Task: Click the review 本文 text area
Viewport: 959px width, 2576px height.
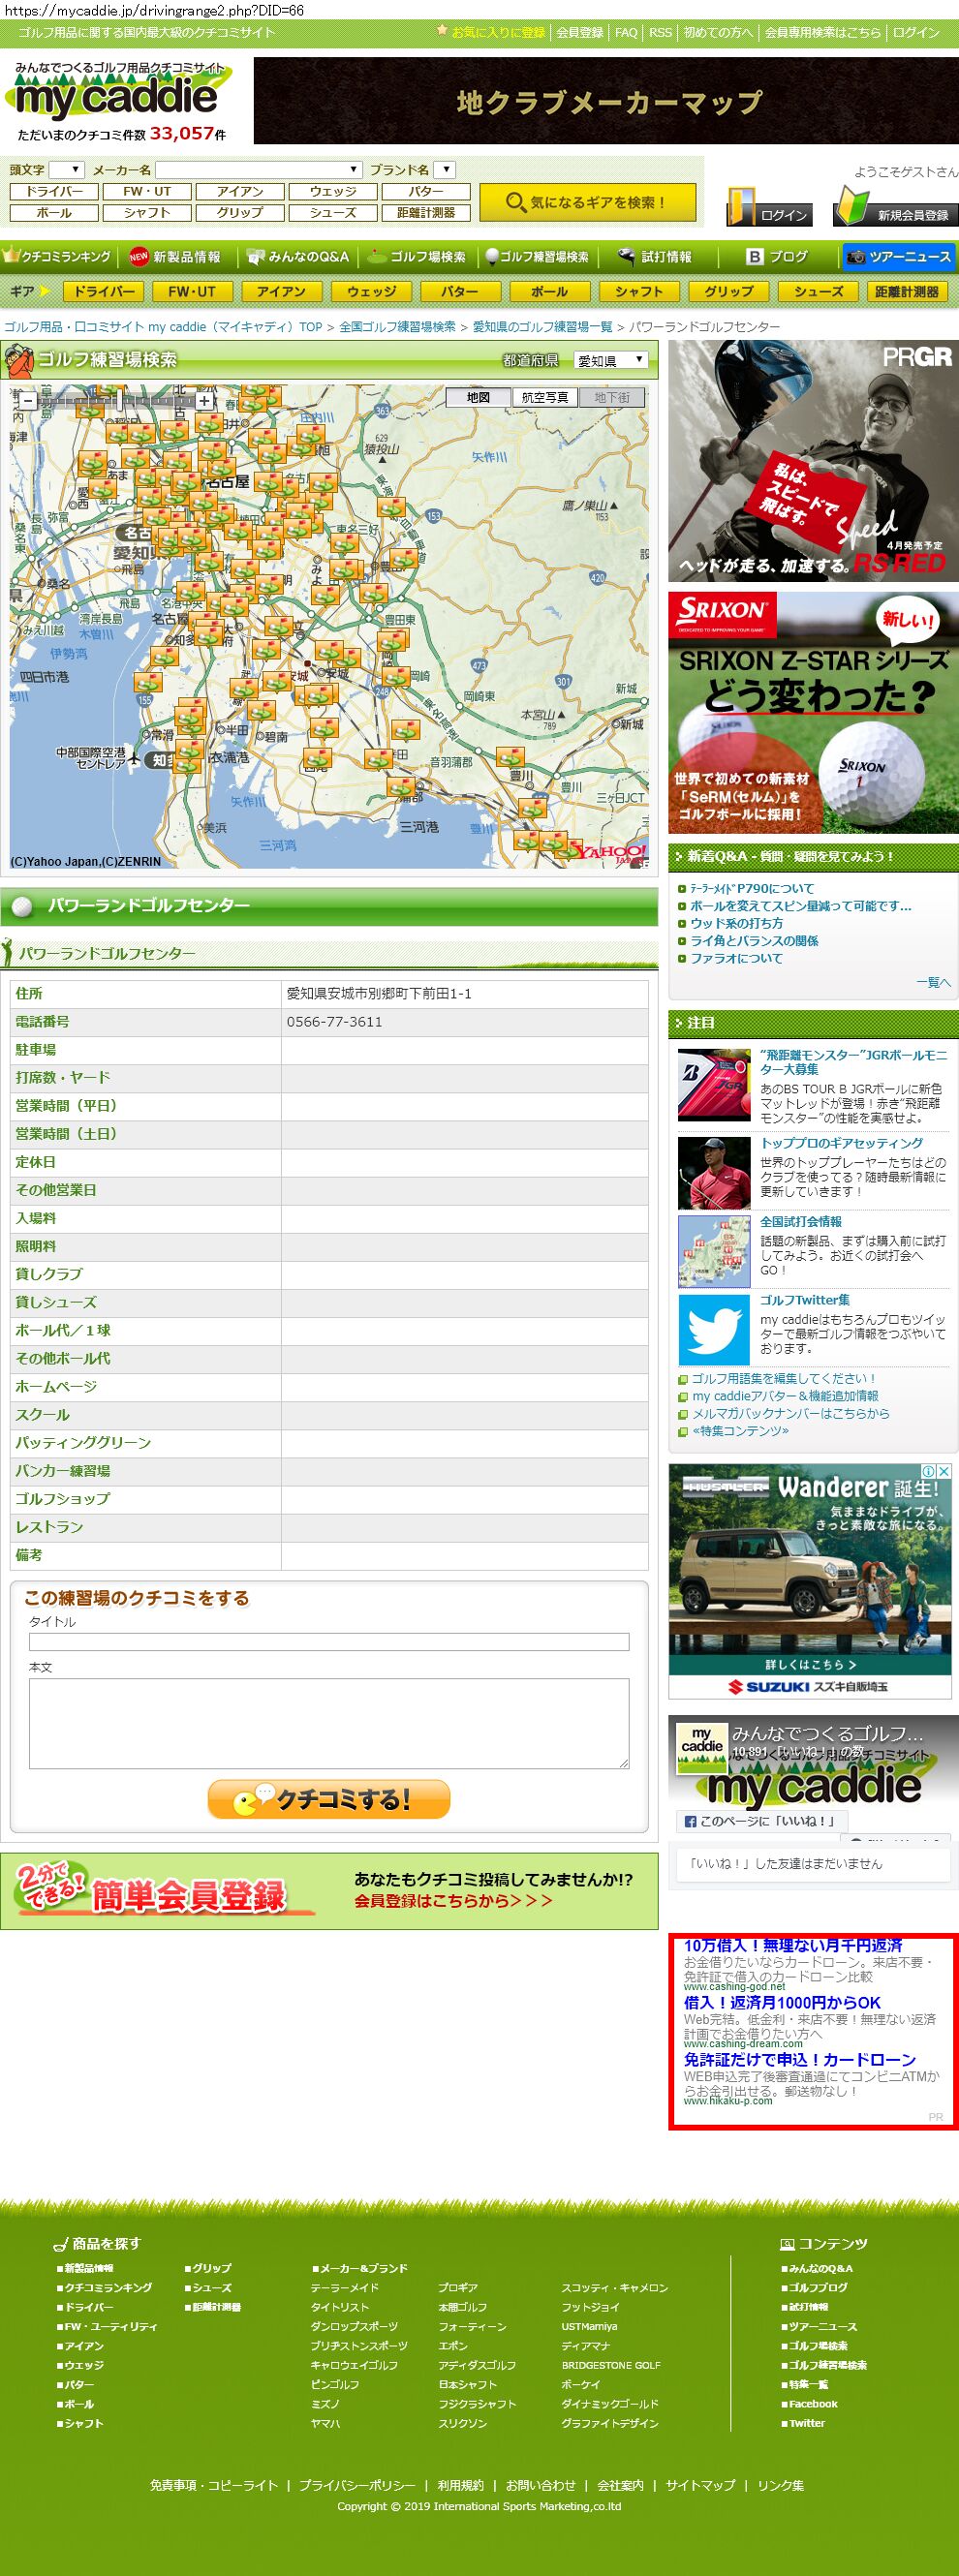Action: pos(329,1723)
